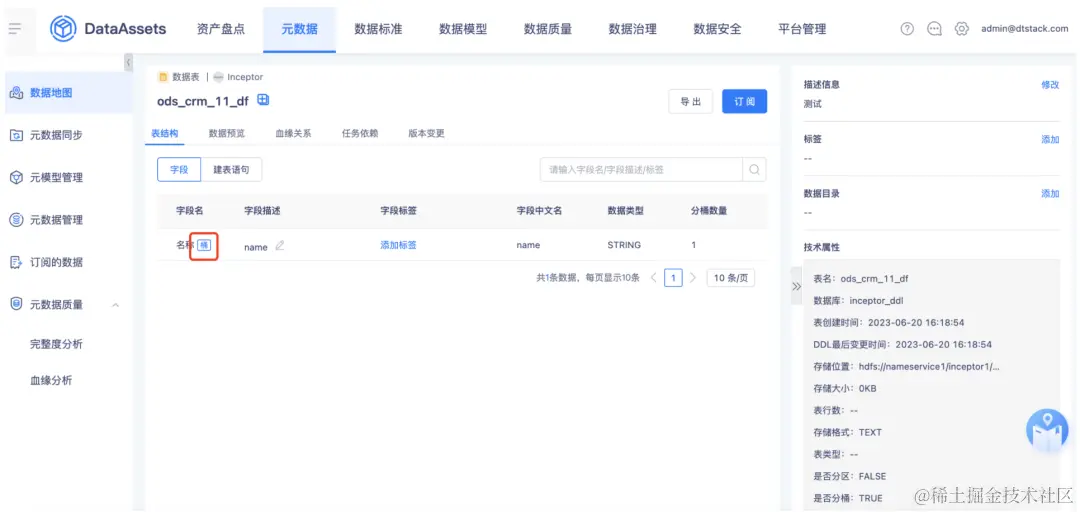Viewport: 1080px width, 512px height.
Task: Open the 元数据 top menu
Action: point(300,29)
